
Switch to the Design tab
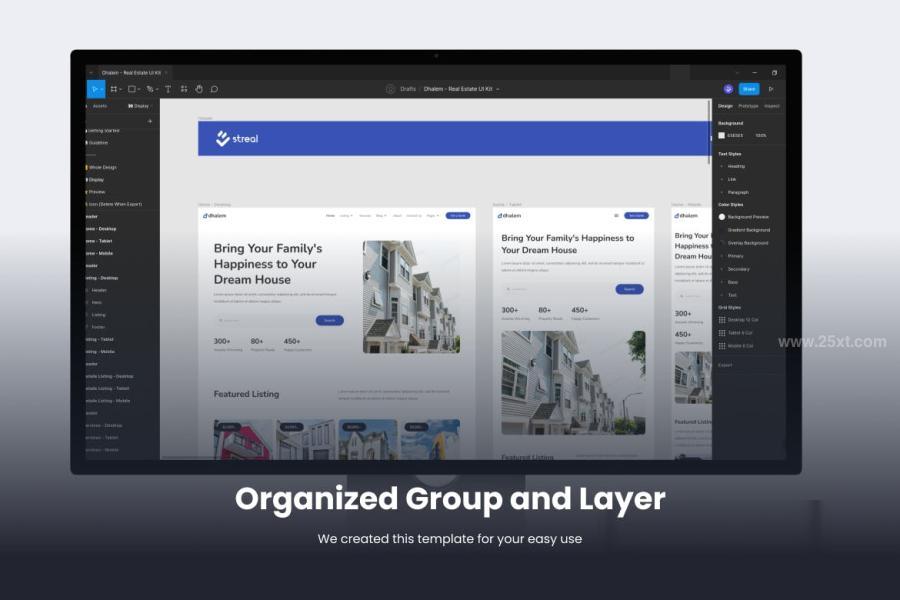point(726,106)
